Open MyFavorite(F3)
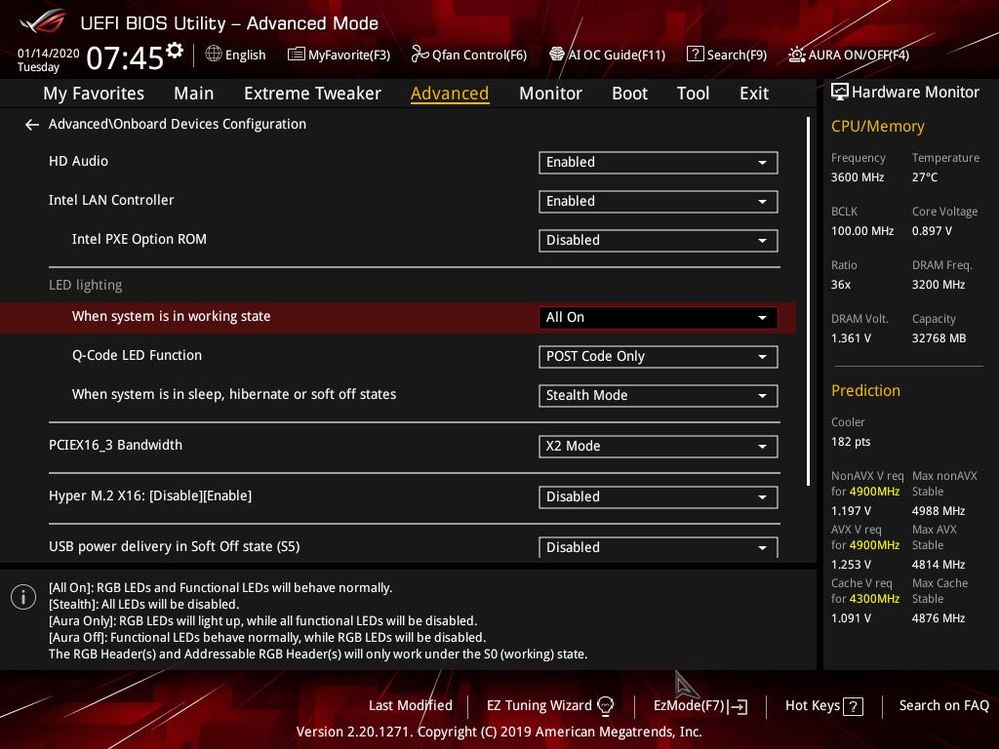This screenshot has height=749, width=999. click(339, 55)
